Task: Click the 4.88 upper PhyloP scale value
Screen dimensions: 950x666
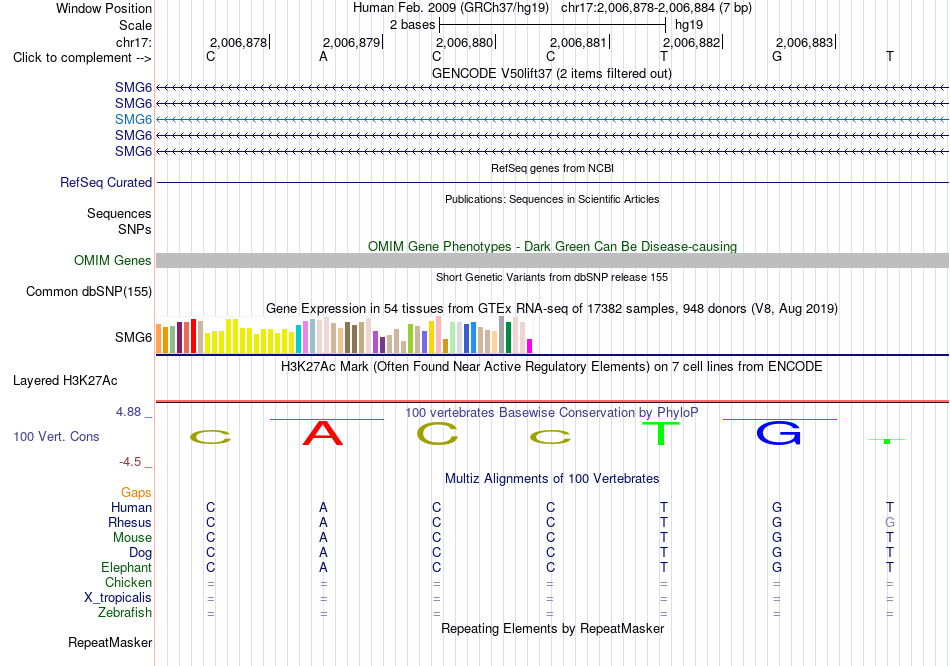Action: click(128, 412)
